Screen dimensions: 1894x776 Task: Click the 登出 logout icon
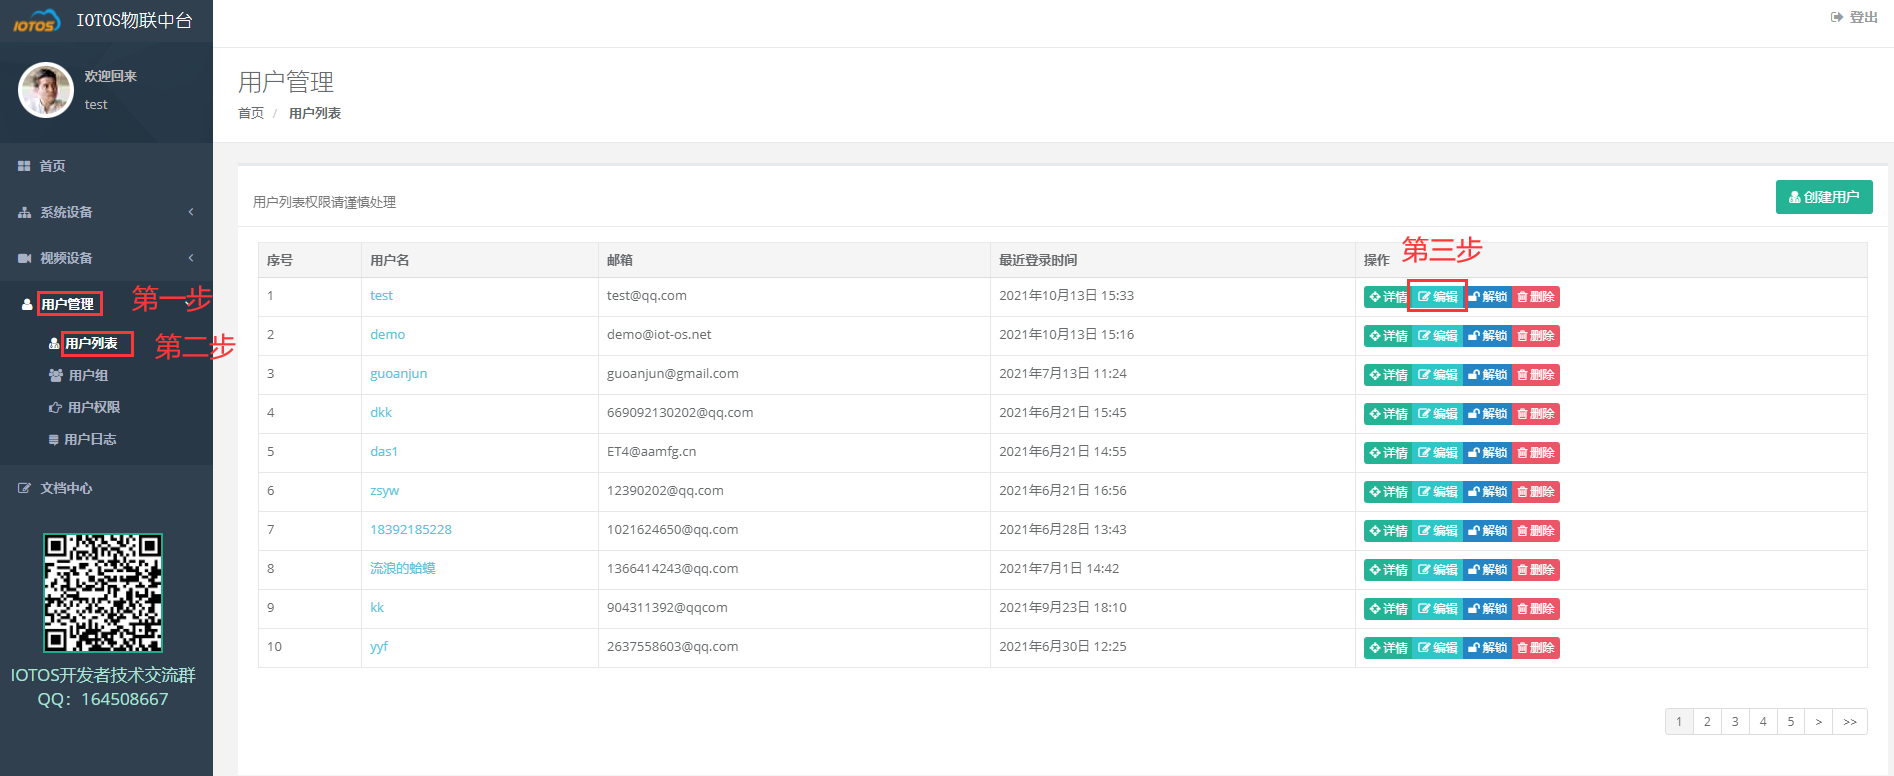[x=1837, y=17]
